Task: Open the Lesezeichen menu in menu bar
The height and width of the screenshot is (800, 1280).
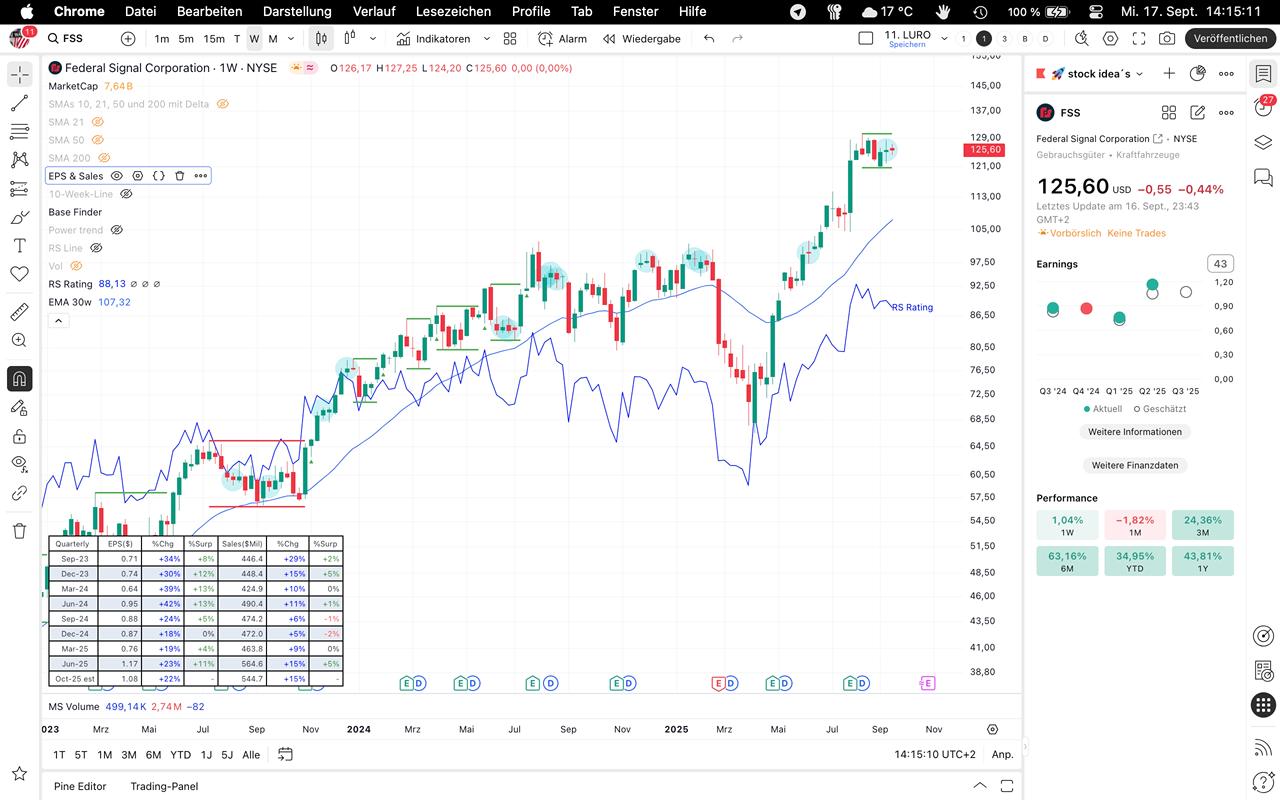Action: click(453, 11)
